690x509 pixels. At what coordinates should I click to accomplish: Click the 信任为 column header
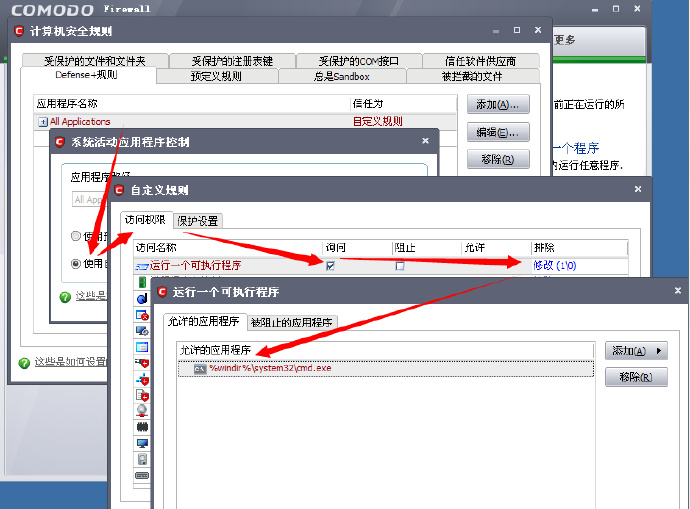[404, 104]
